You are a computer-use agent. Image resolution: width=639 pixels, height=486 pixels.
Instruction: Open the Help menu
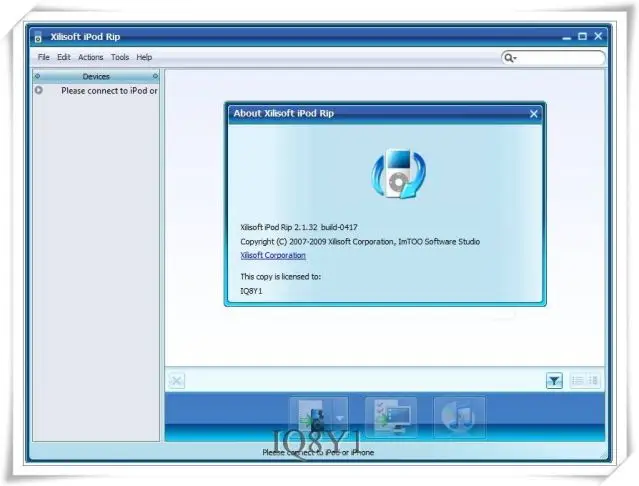point(144,57)
